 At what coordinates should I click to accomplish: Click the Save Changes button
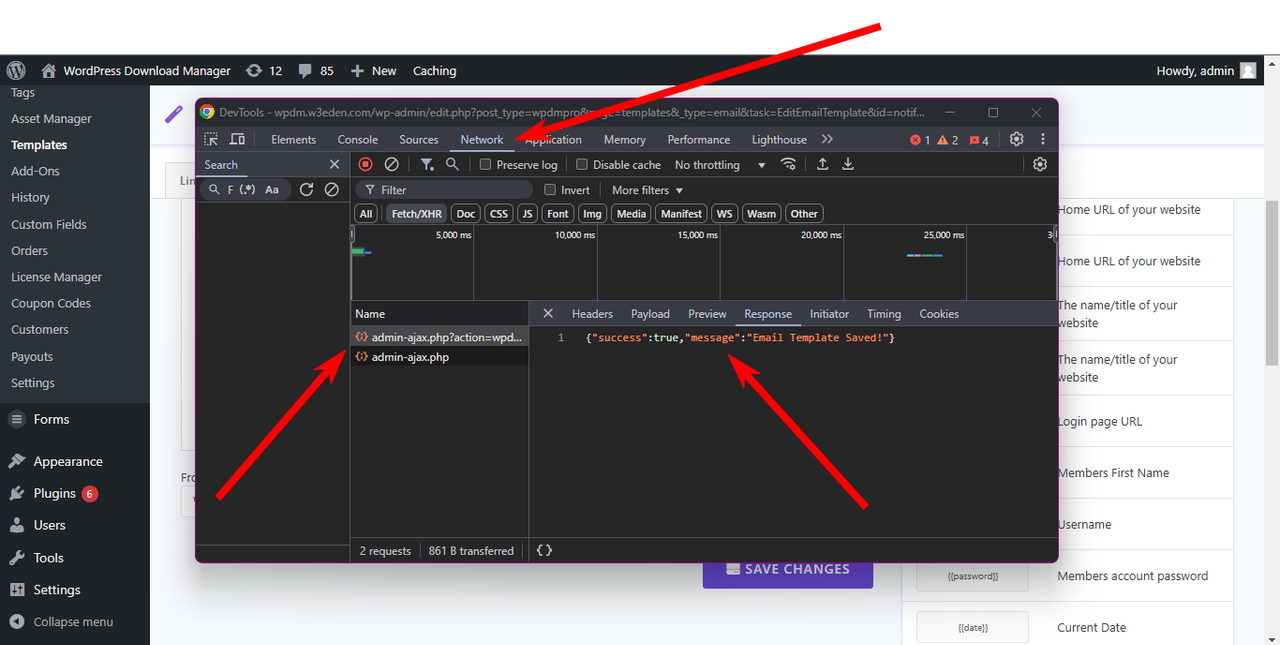[x=788, y=569]
